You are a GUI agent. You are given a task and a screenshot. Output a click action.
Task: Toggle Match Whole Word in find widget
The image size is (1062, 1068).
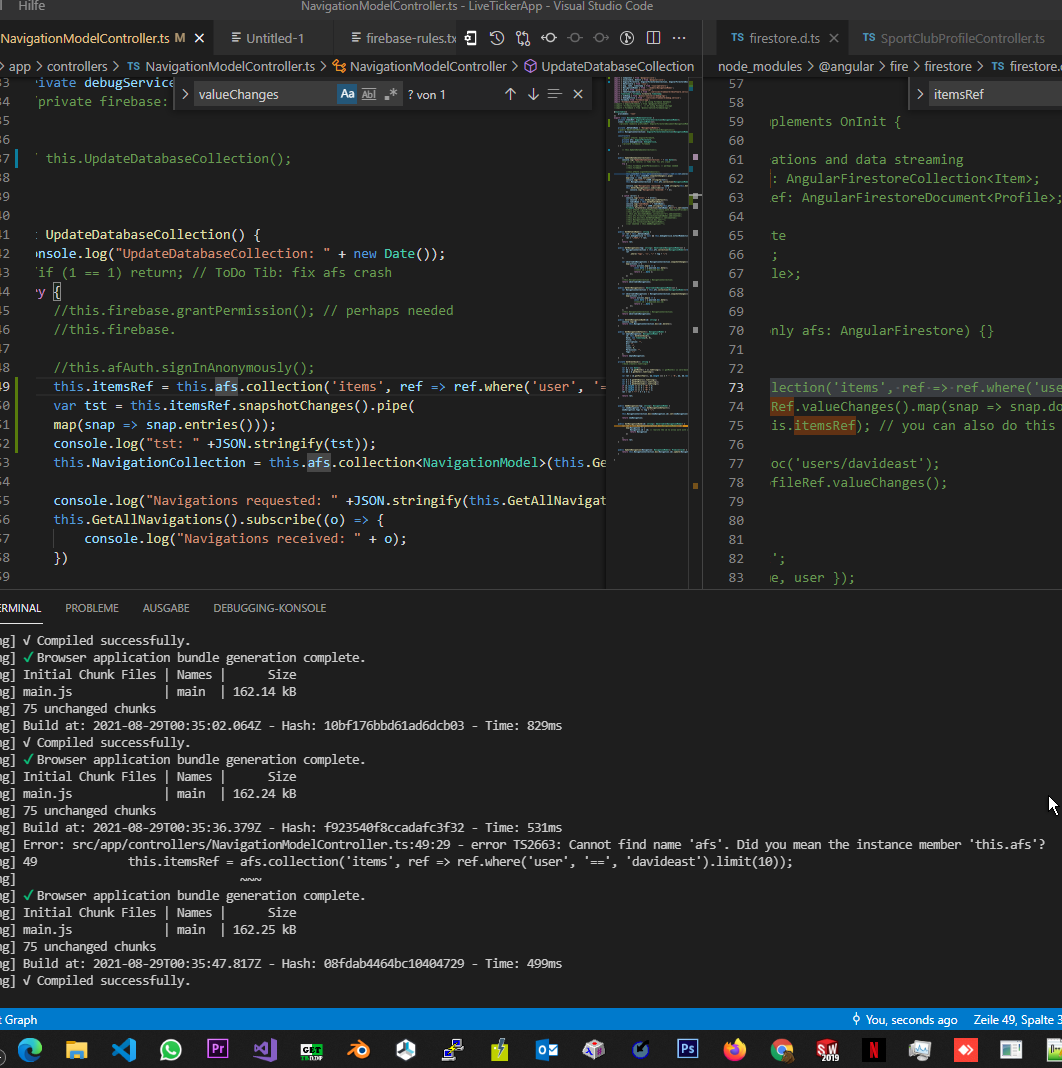tap(369, 94)
